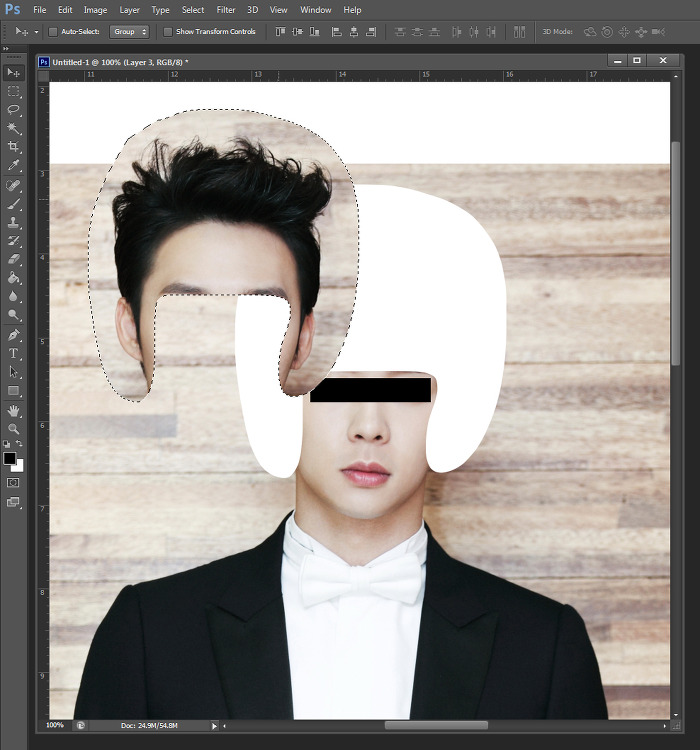
Task: Select the Magic Wand tool
Action: pyautogui.click(x=14, y=128)
